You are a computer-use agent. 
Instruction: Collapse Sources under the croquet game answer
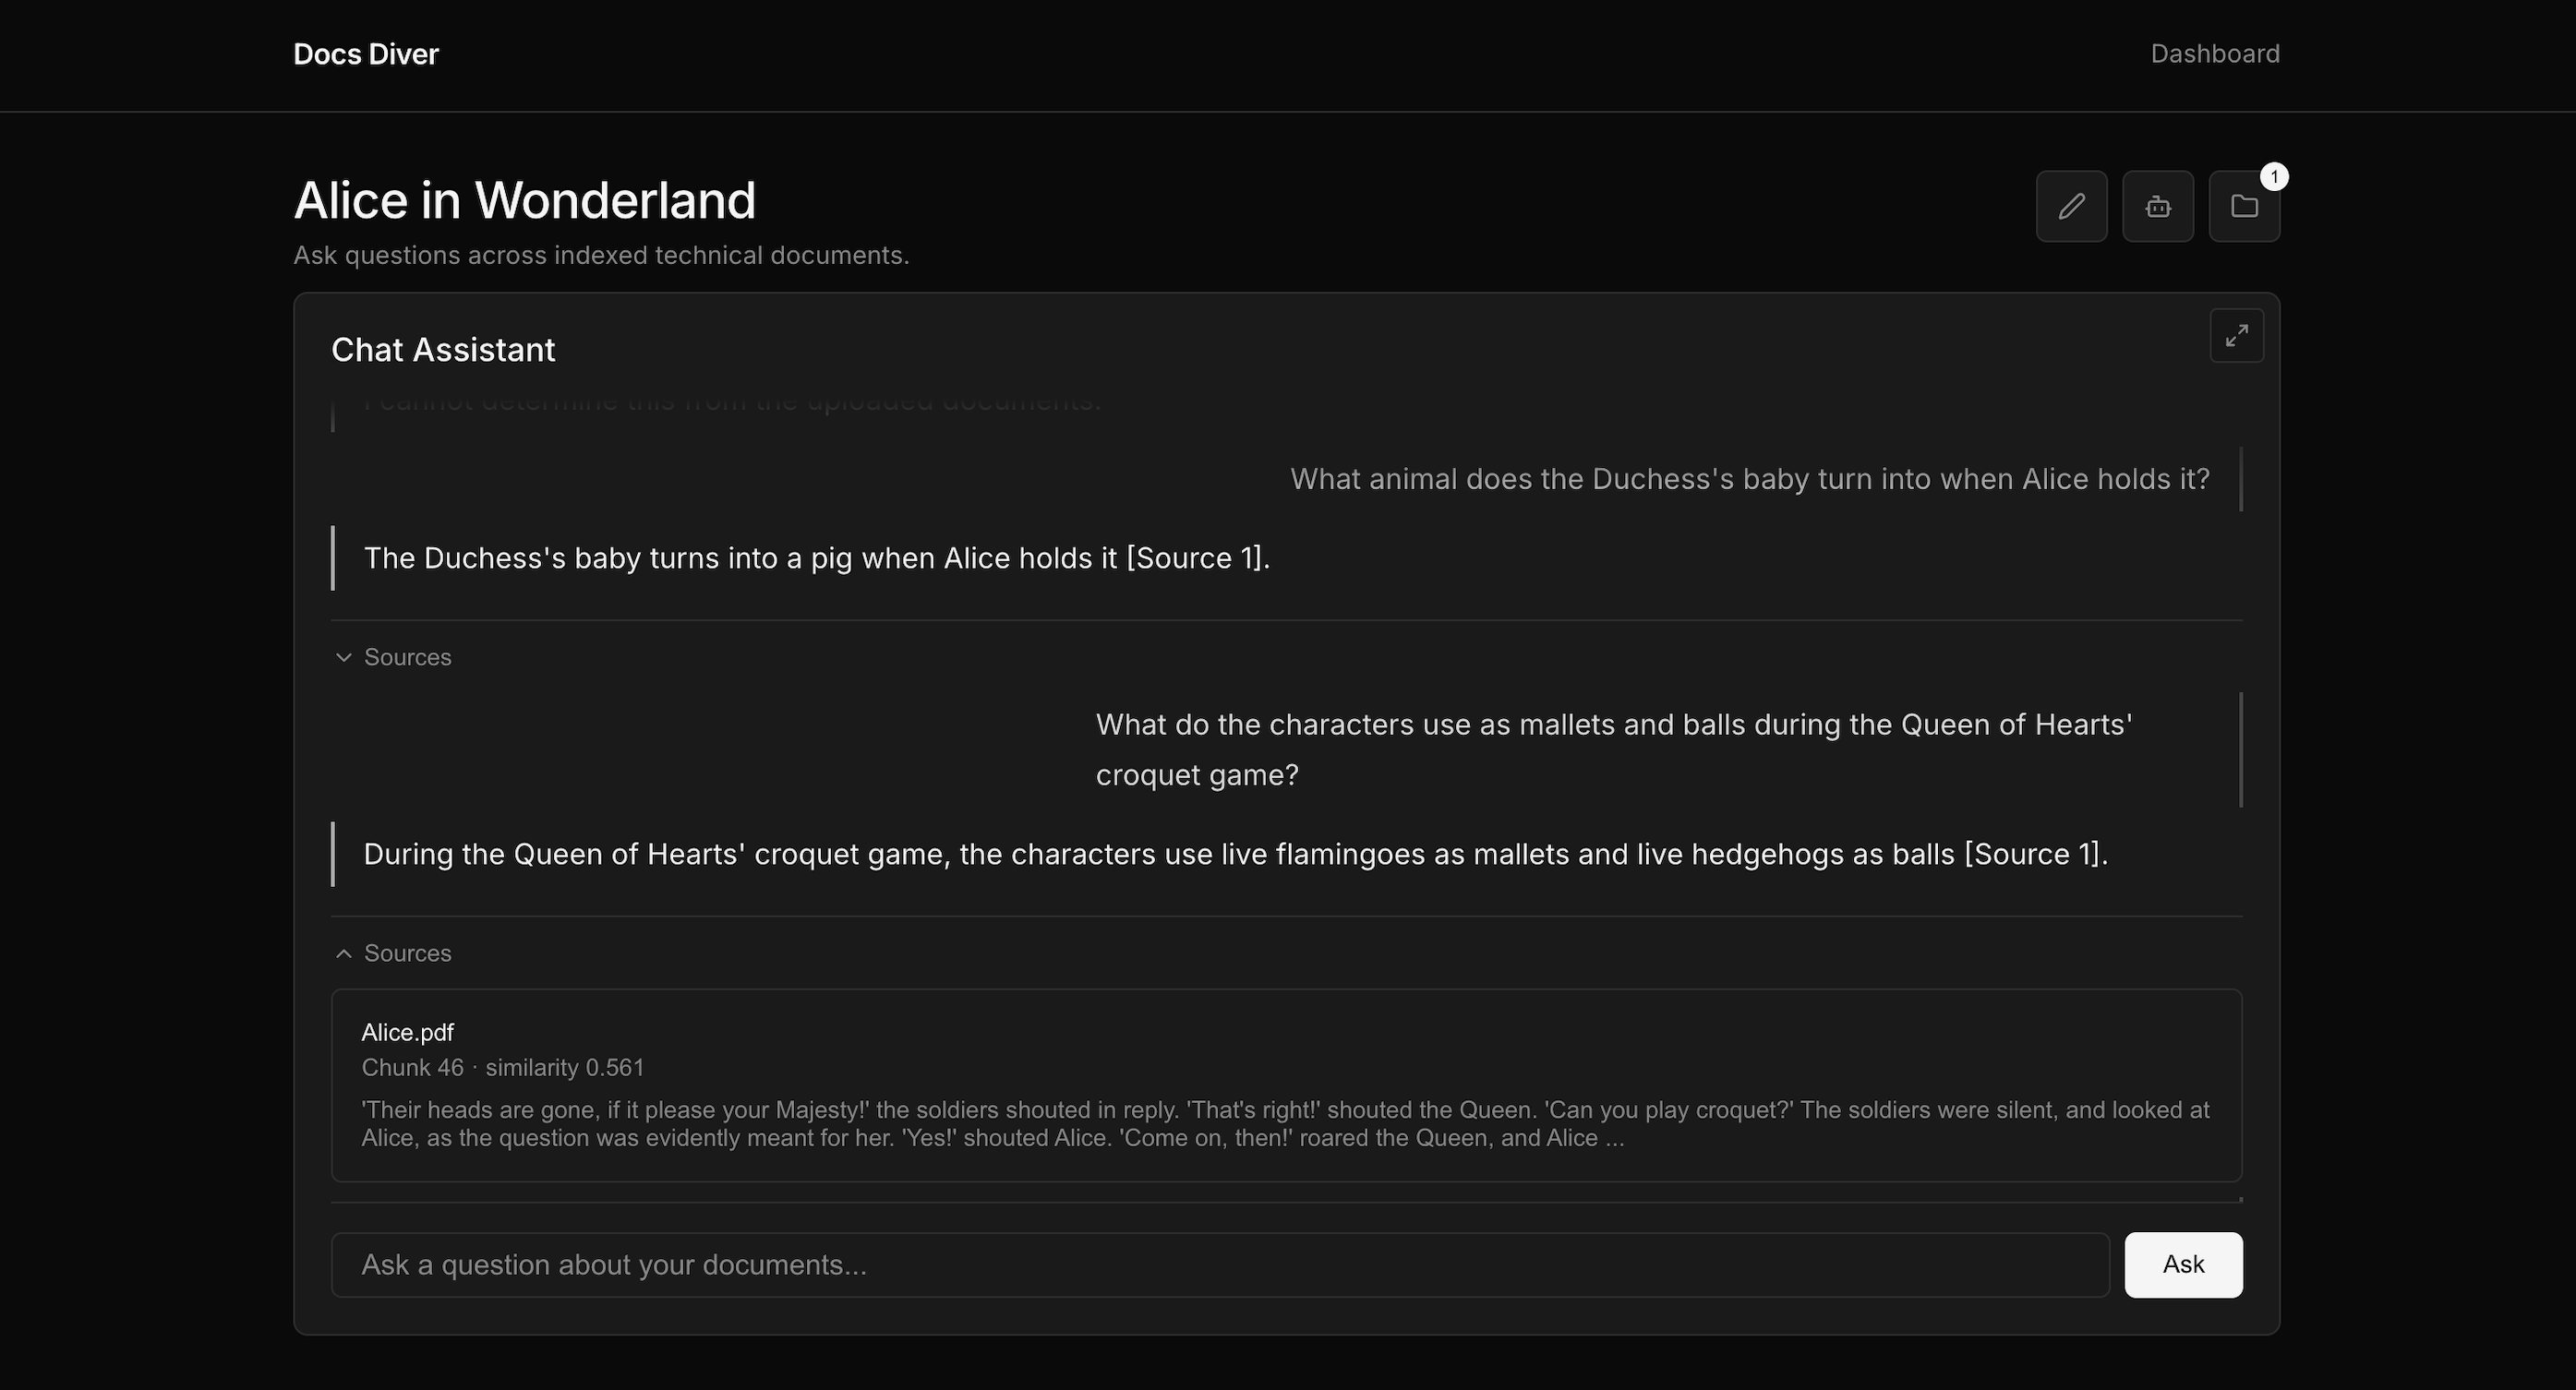393,953
